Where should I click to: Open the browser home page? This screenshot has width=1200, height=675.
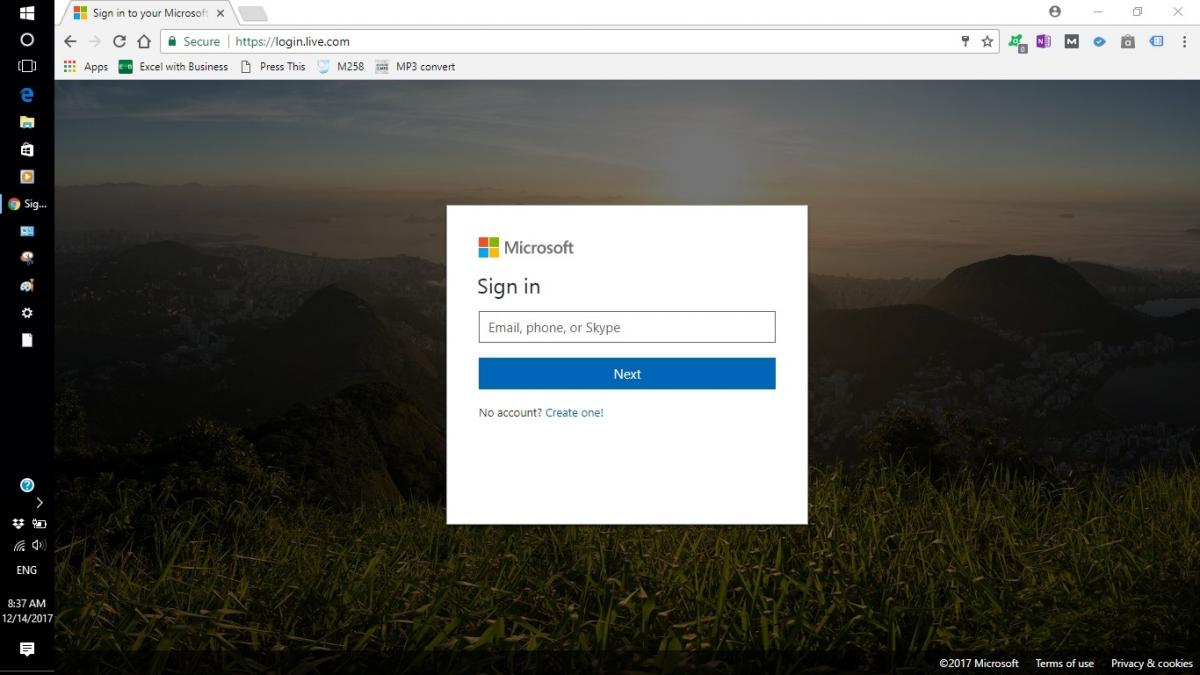(x=144, y=41)
